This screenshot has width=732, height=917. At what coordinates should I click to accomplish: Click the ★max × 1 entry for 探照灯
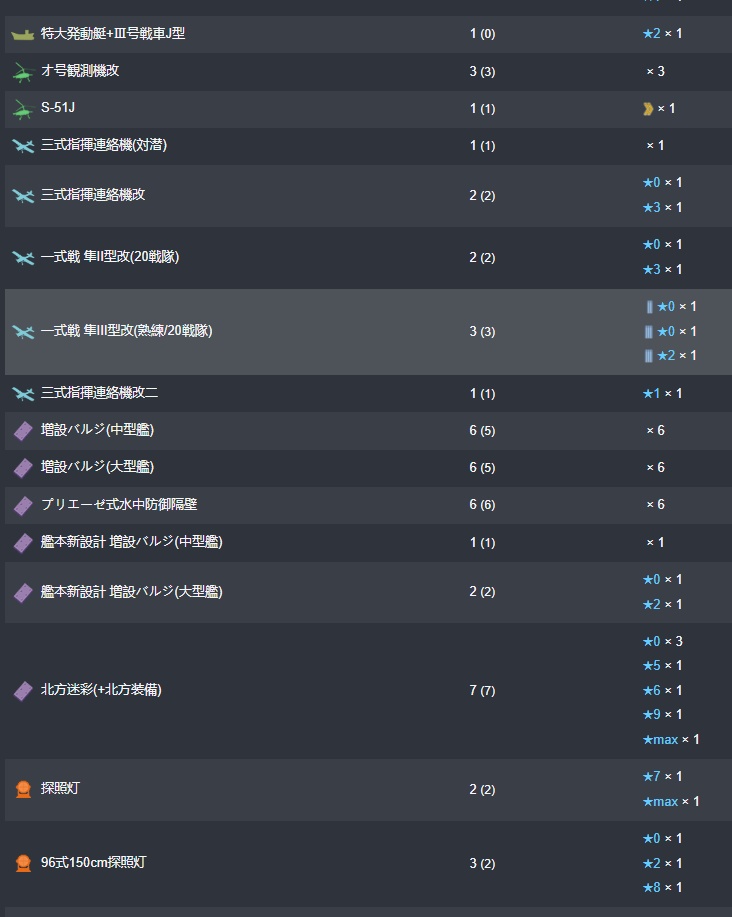pyautogui.click(x=670, y=801)
